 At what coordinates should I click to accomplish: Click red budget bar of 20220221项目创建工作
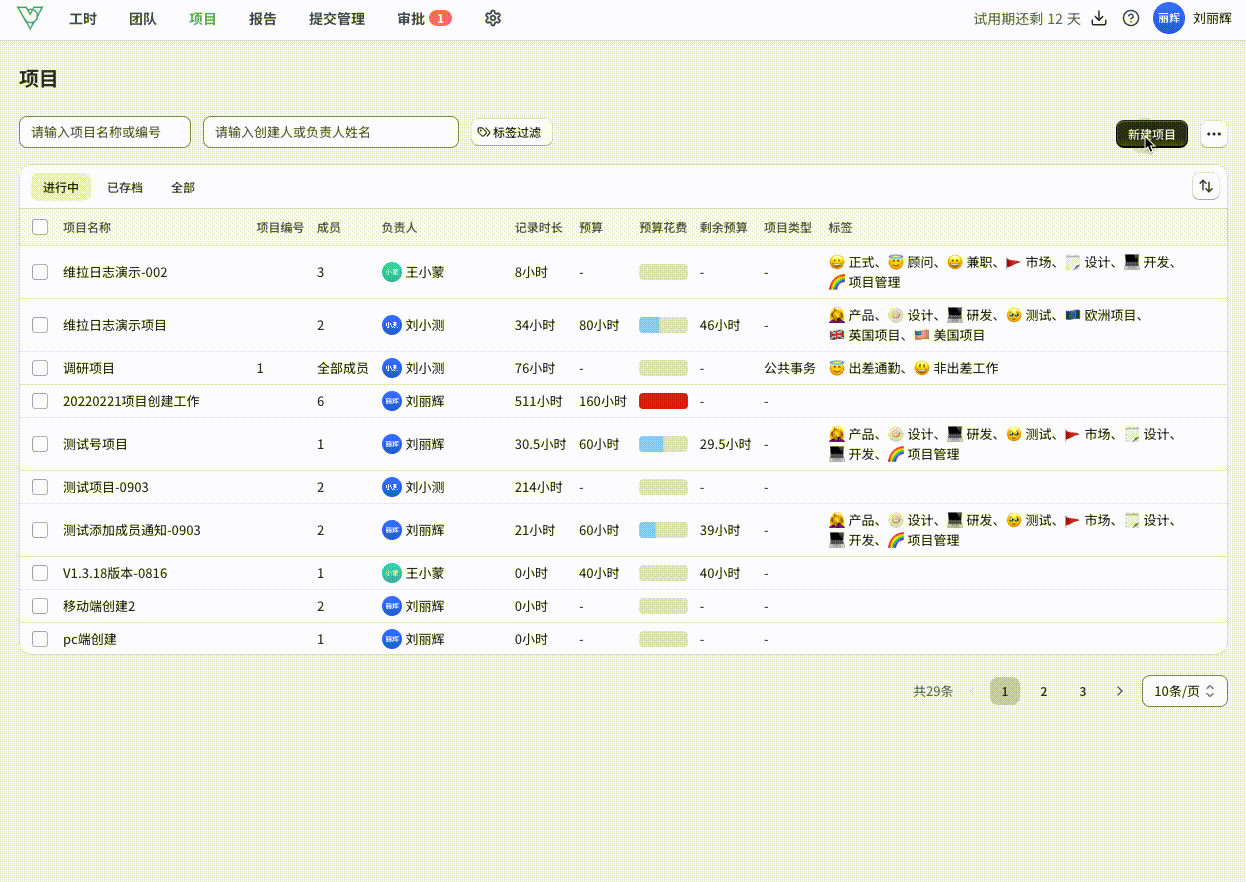(663, 401)
